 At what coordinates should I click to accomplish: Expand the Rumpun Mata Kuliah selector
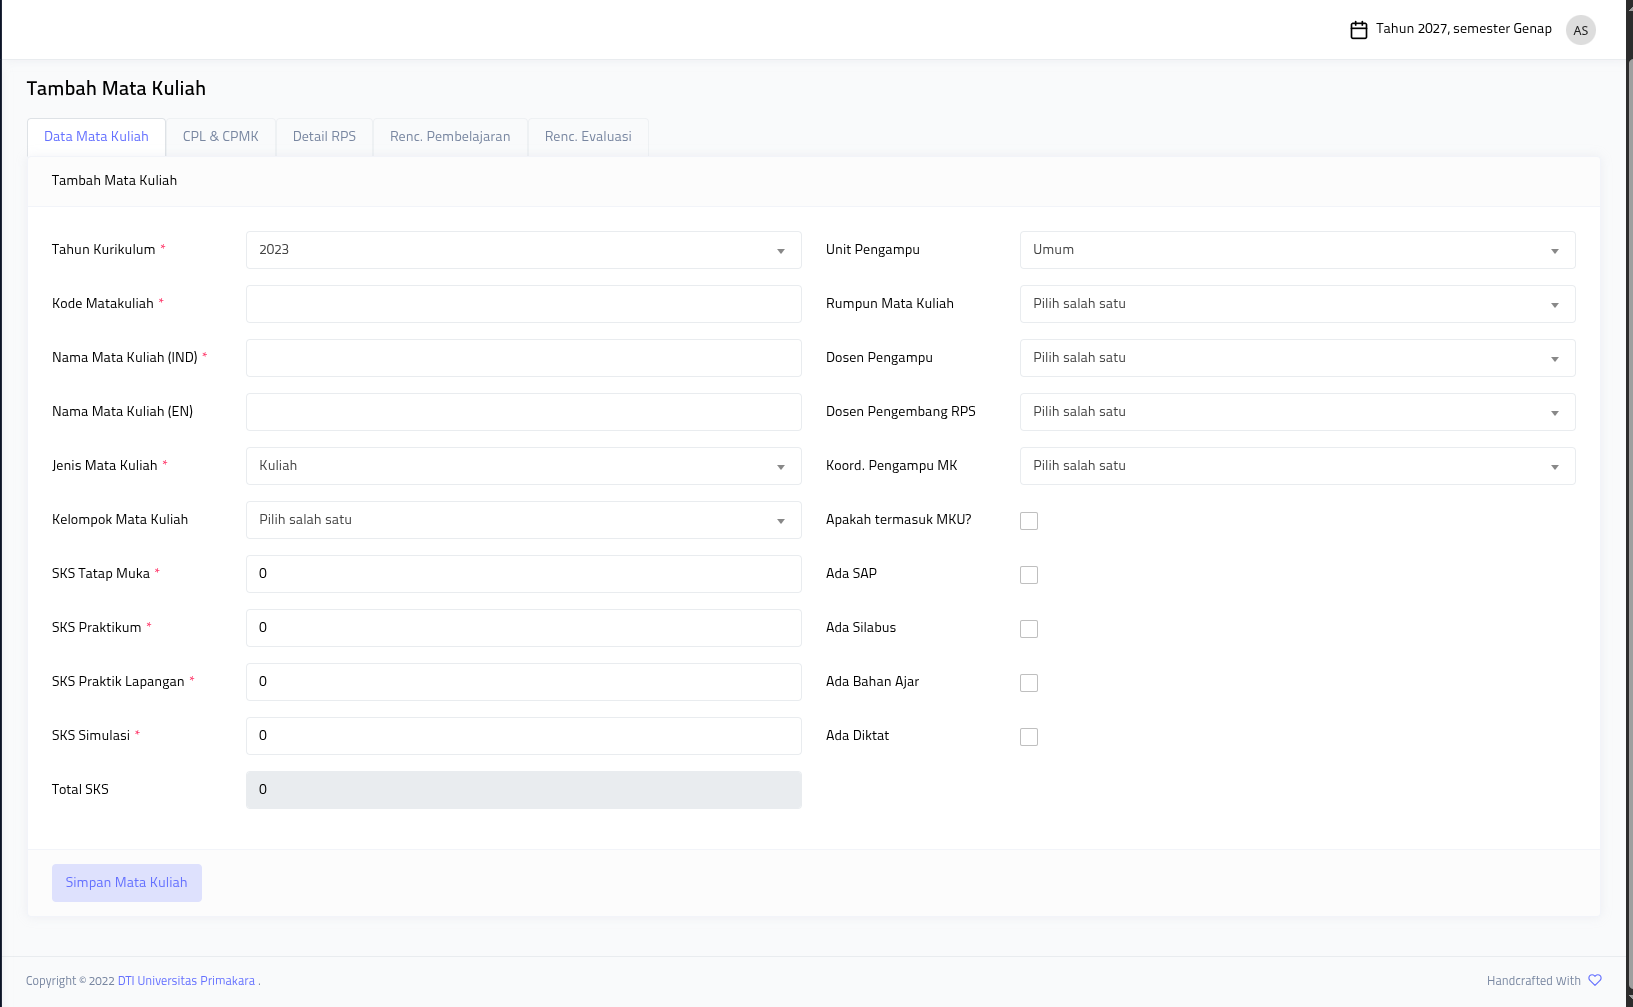[1297, 304]
